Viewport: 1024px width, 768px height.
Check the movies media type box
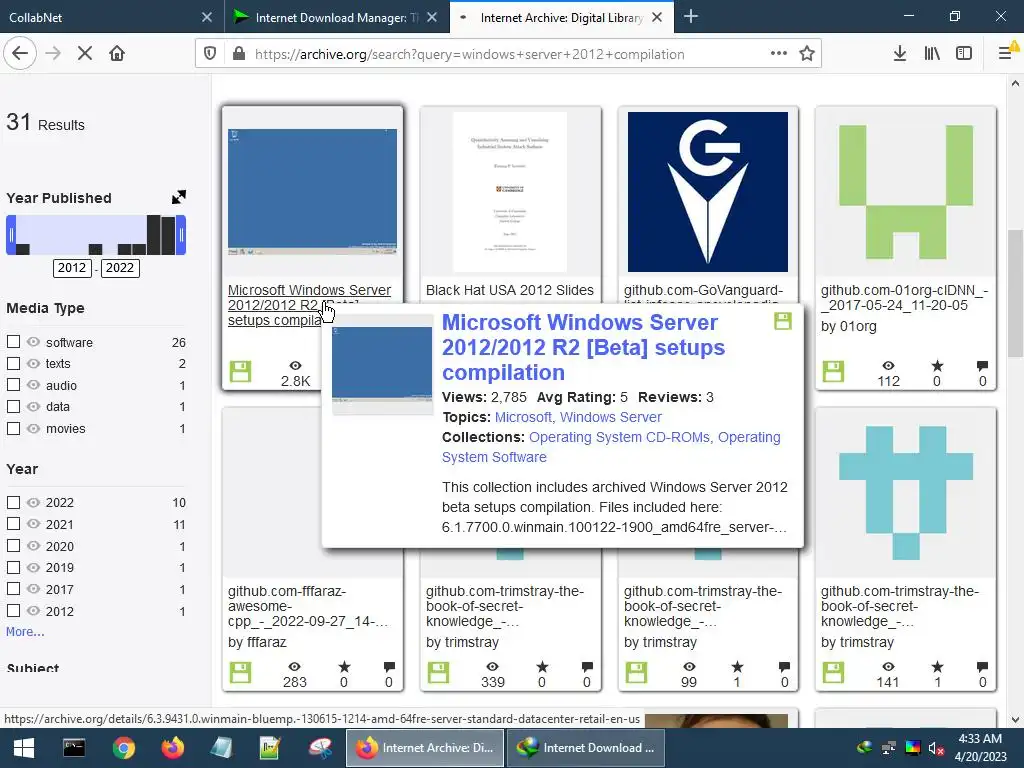coord(13,428)
